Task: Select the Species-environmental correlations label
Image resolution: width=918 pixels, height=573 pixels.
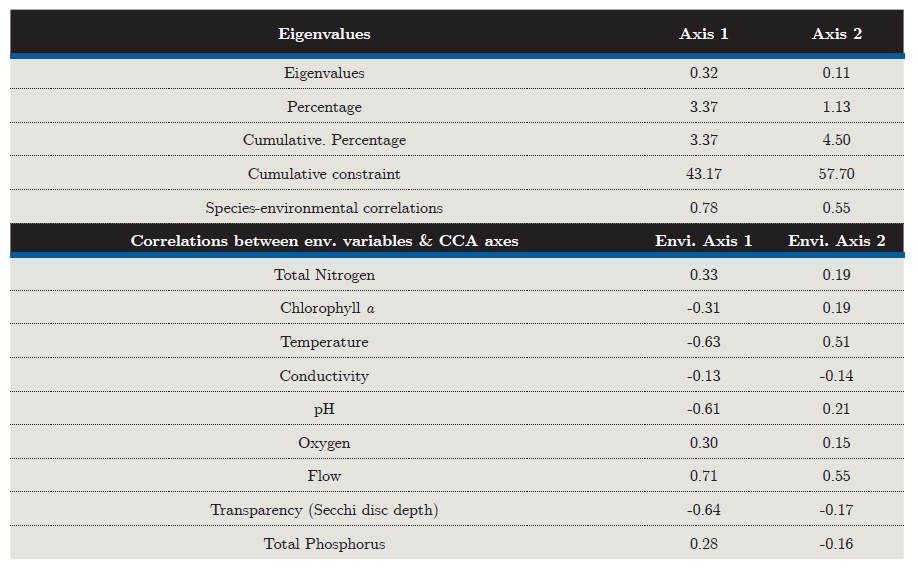Action: tap(324, 208)
